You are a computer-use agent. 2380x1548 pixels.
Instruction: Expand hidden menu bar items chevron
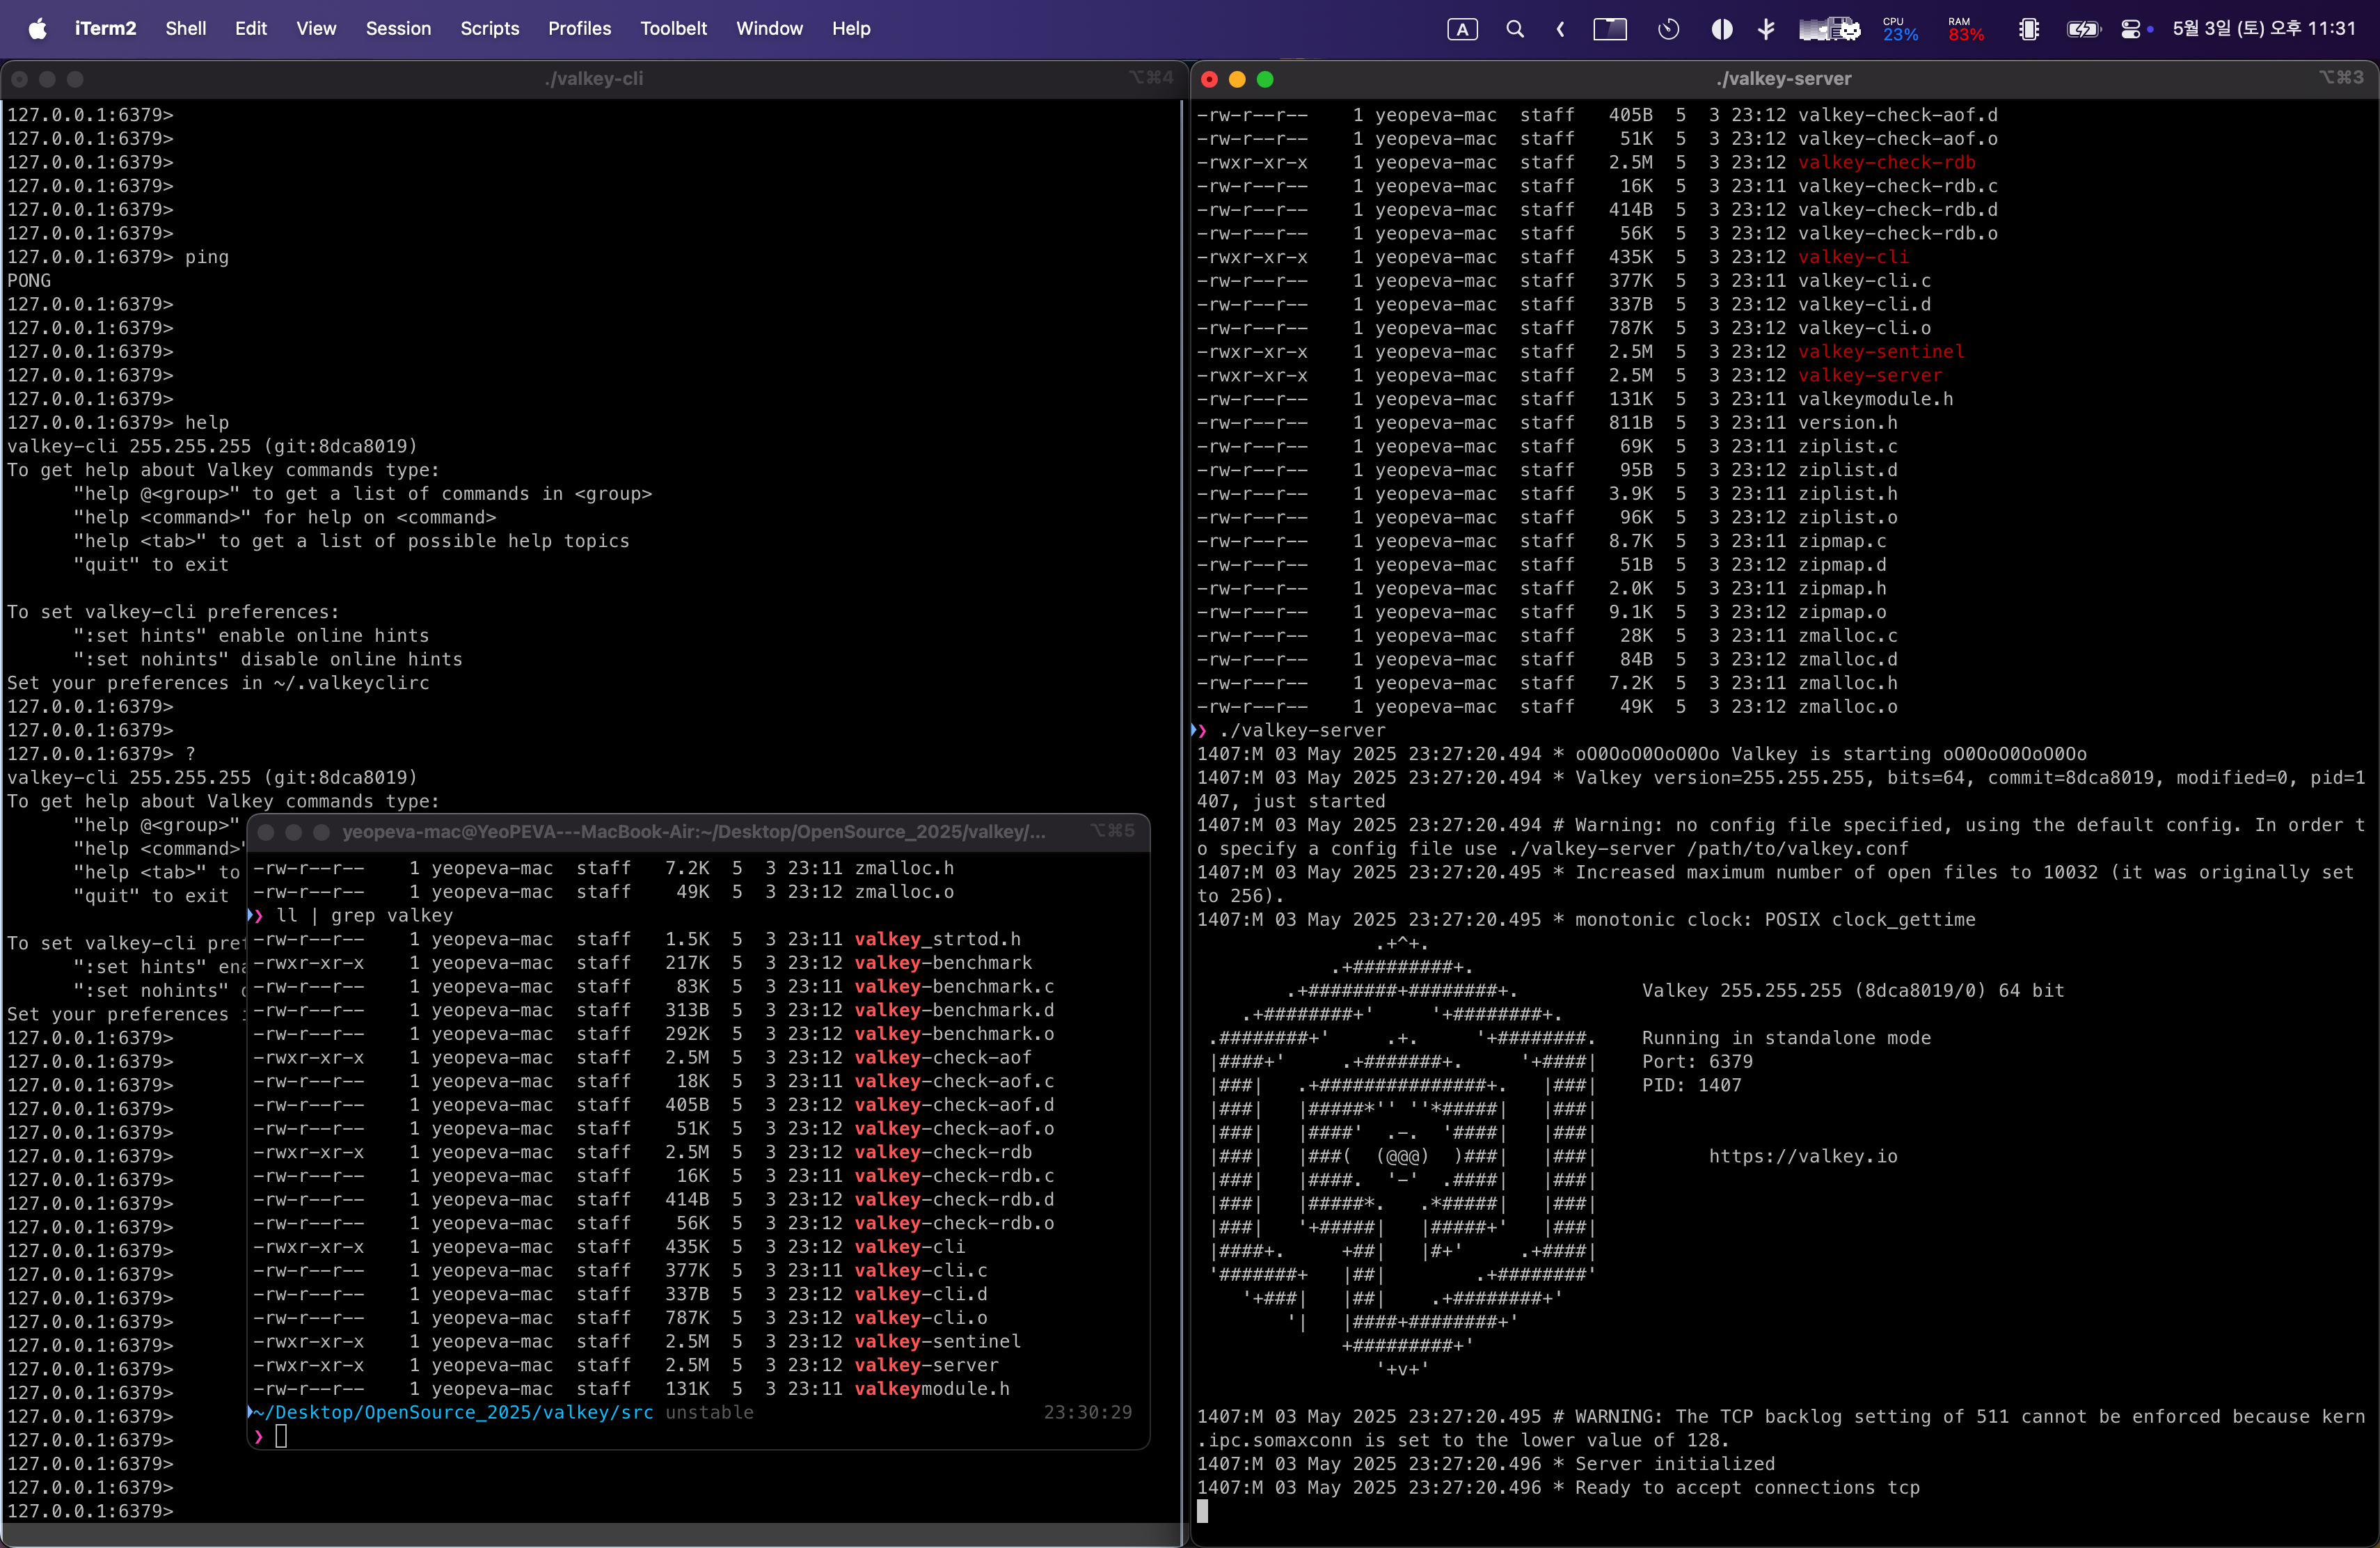point(1560,29)
